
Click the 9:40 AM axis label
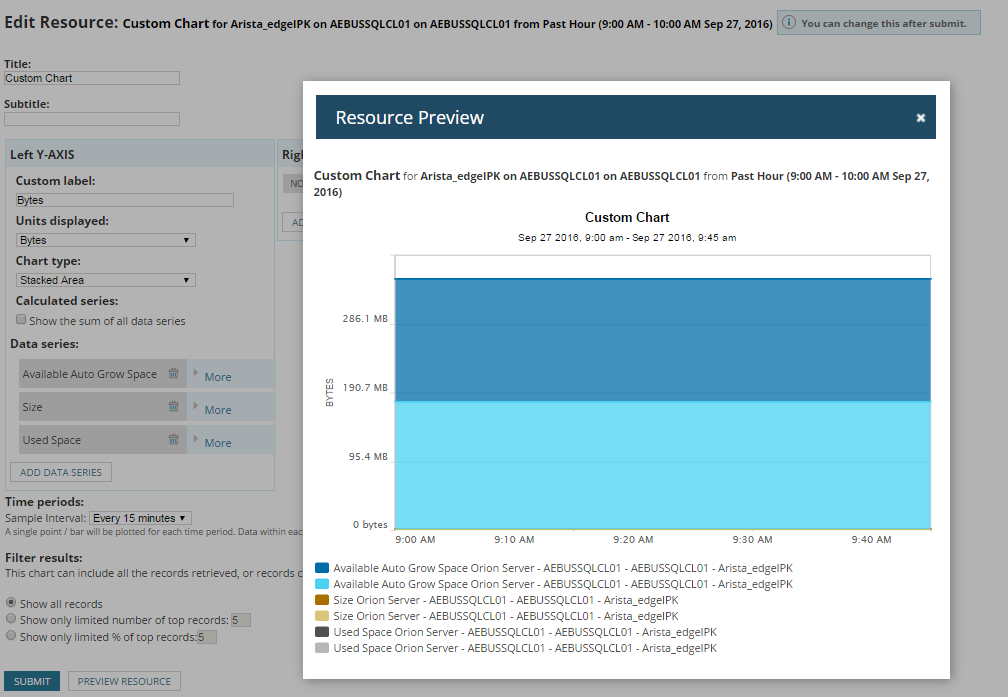point(871,539)
